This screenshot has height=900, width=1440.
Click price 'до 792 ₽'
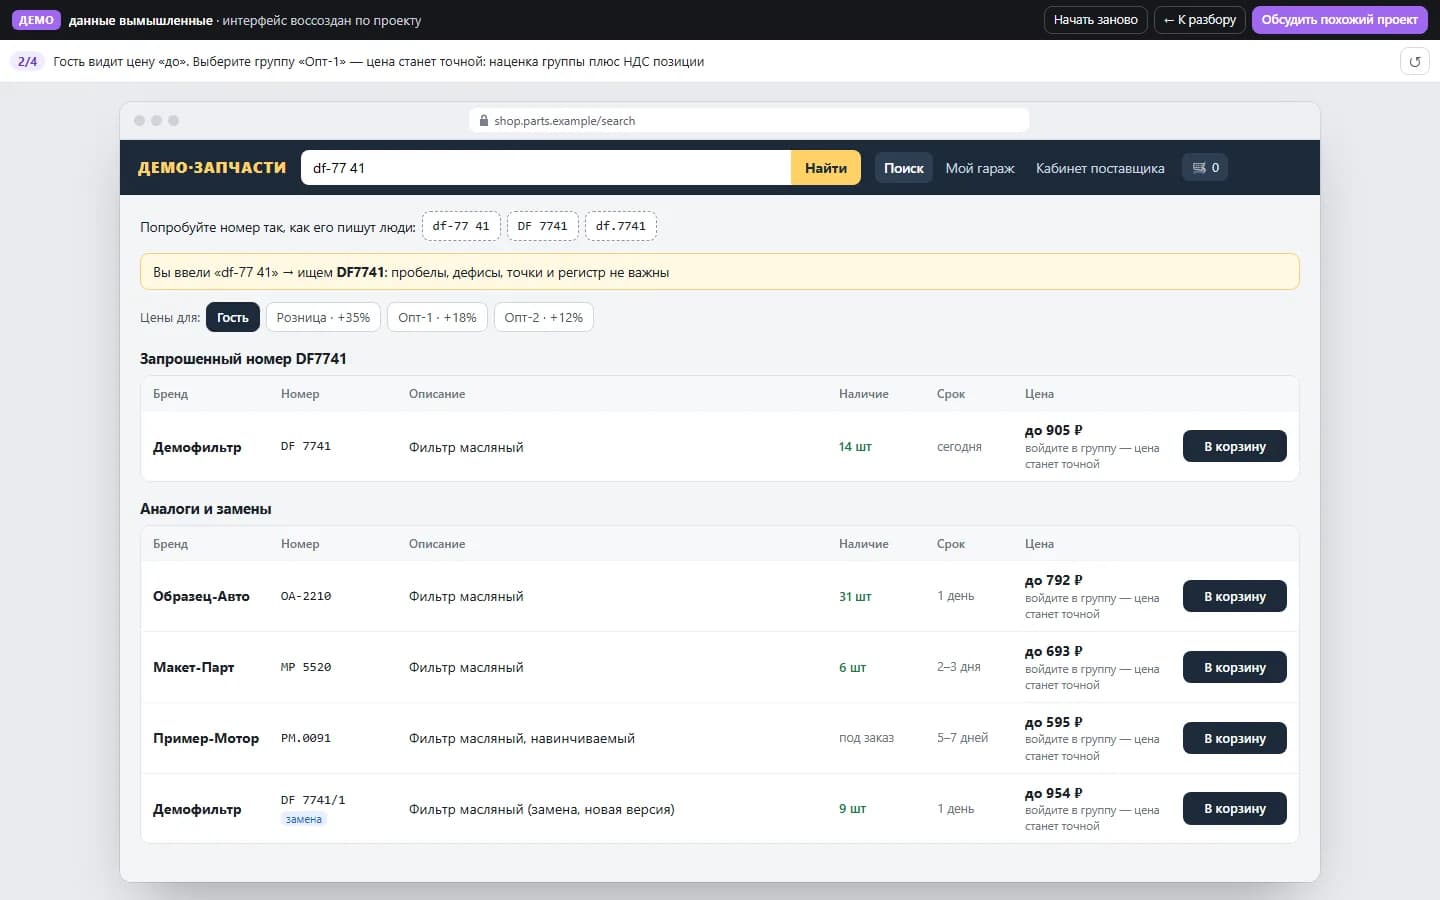[x=1054, y=580]
